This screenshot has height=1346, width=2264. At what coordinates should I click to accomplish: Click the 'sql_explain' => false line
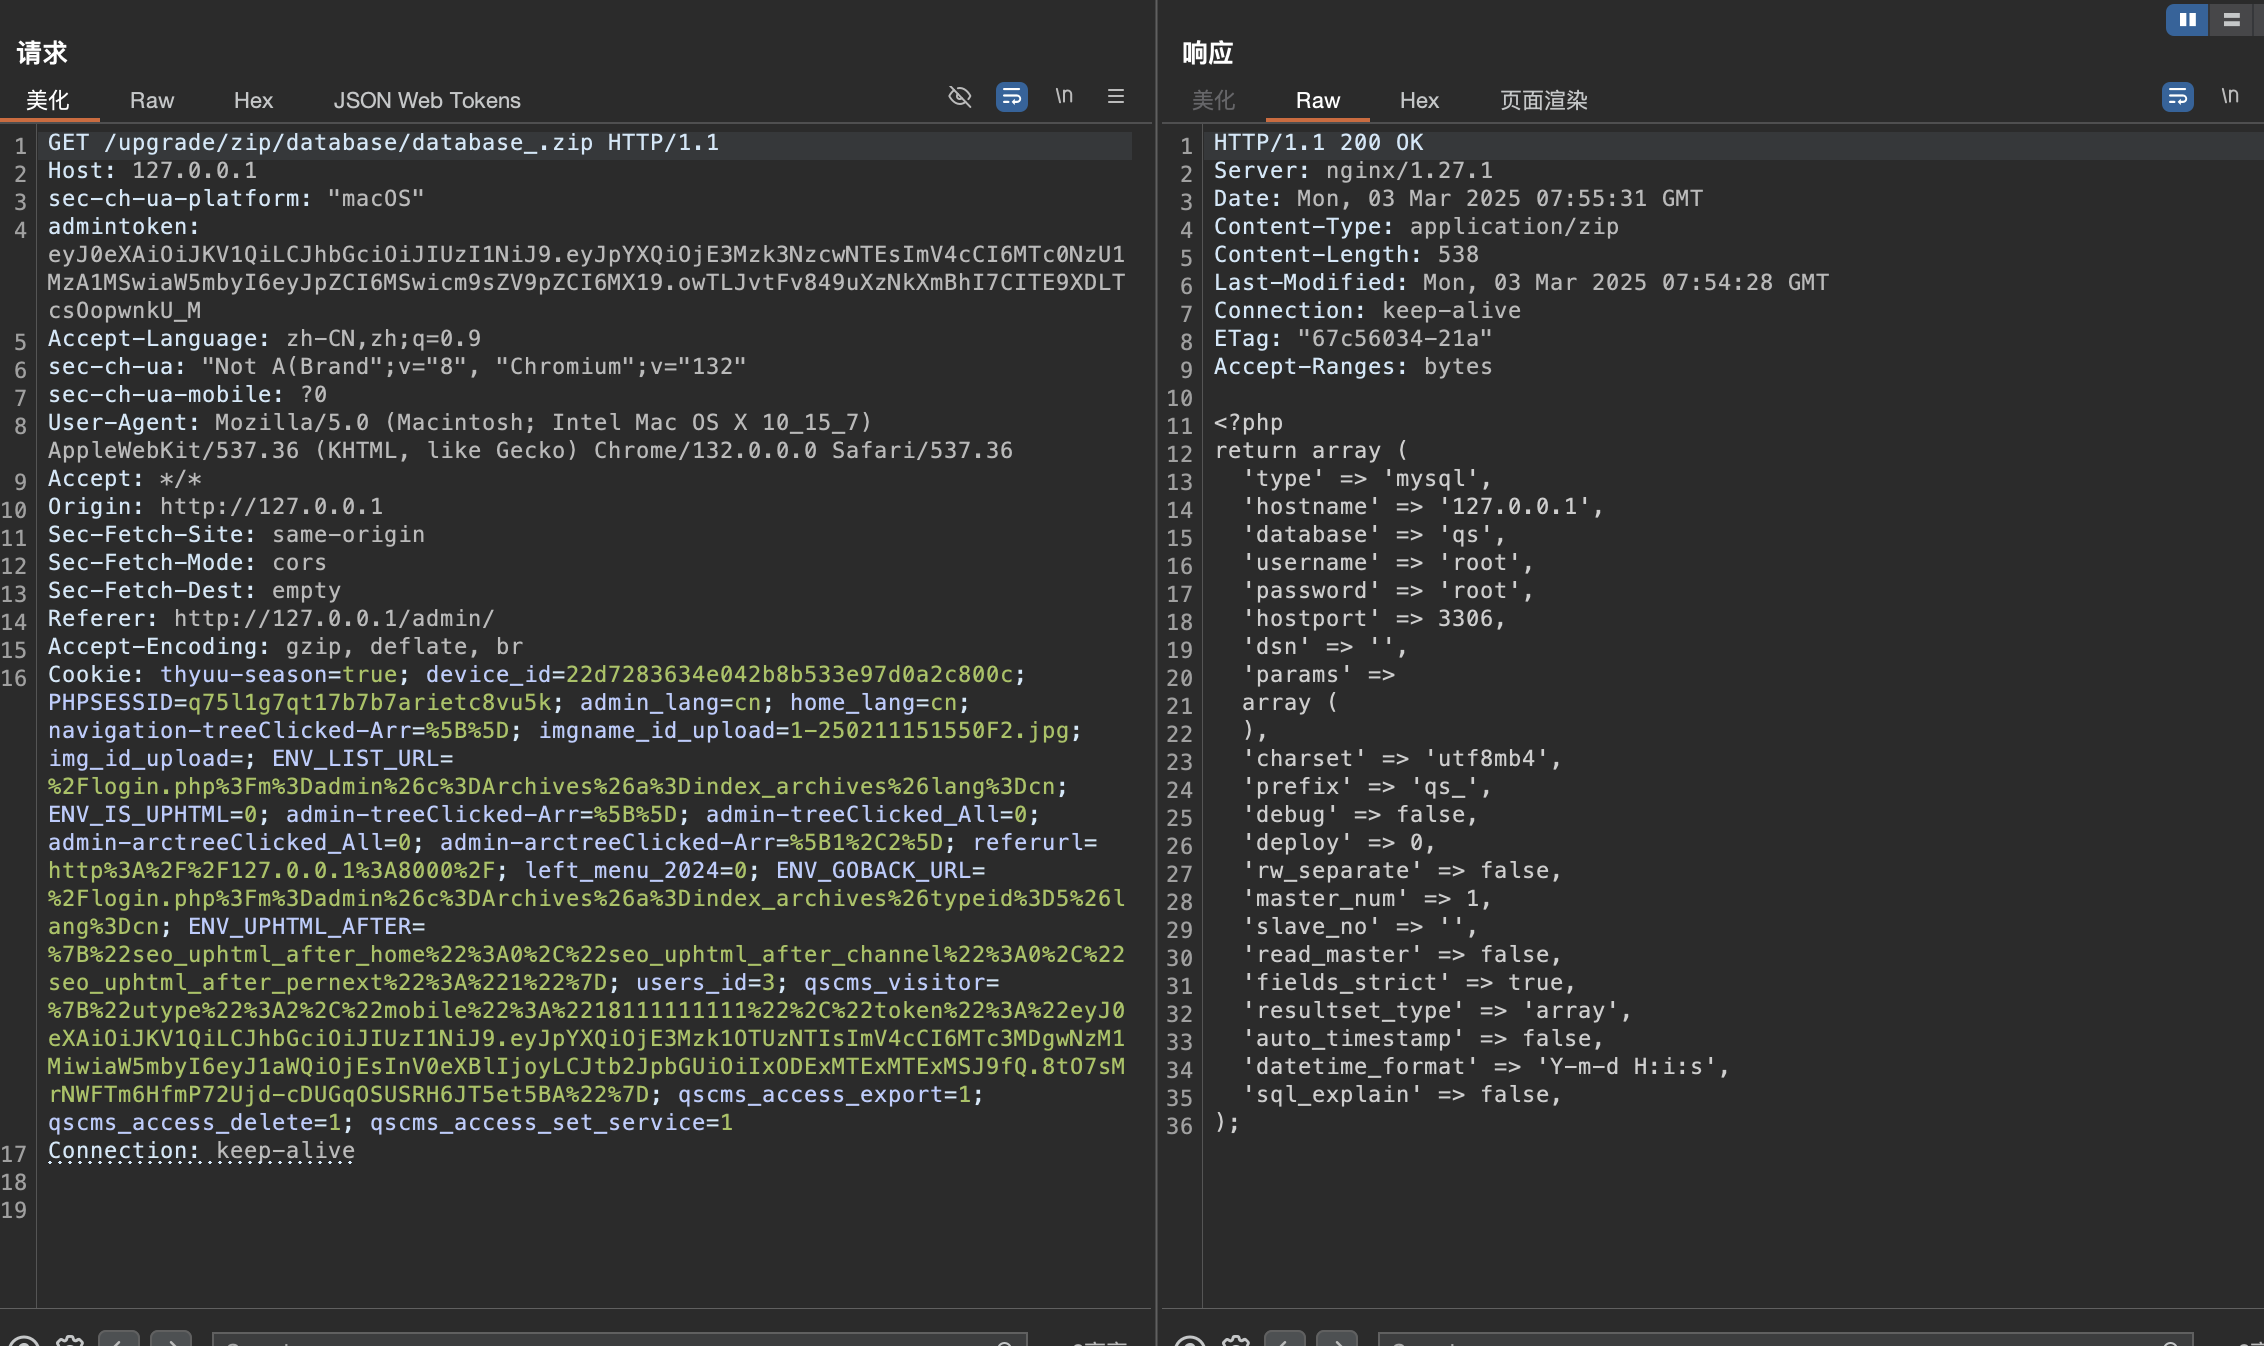tap(1402, 1095)
